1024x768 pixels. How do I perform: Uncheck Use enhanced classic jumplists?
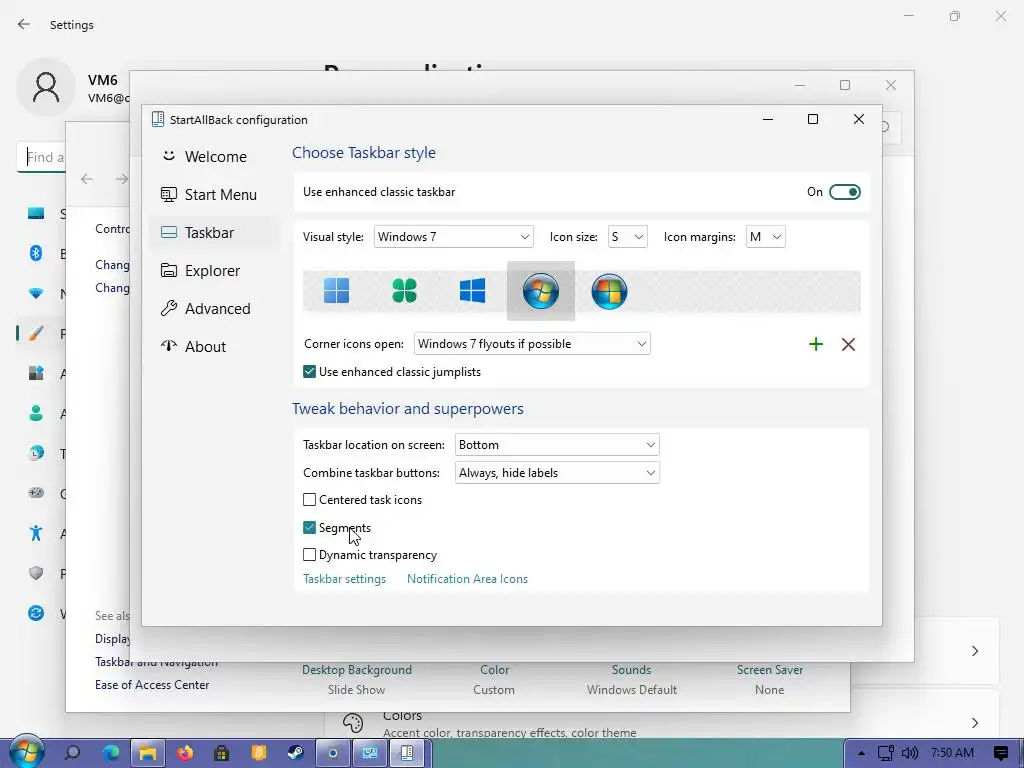pos(310,372)
